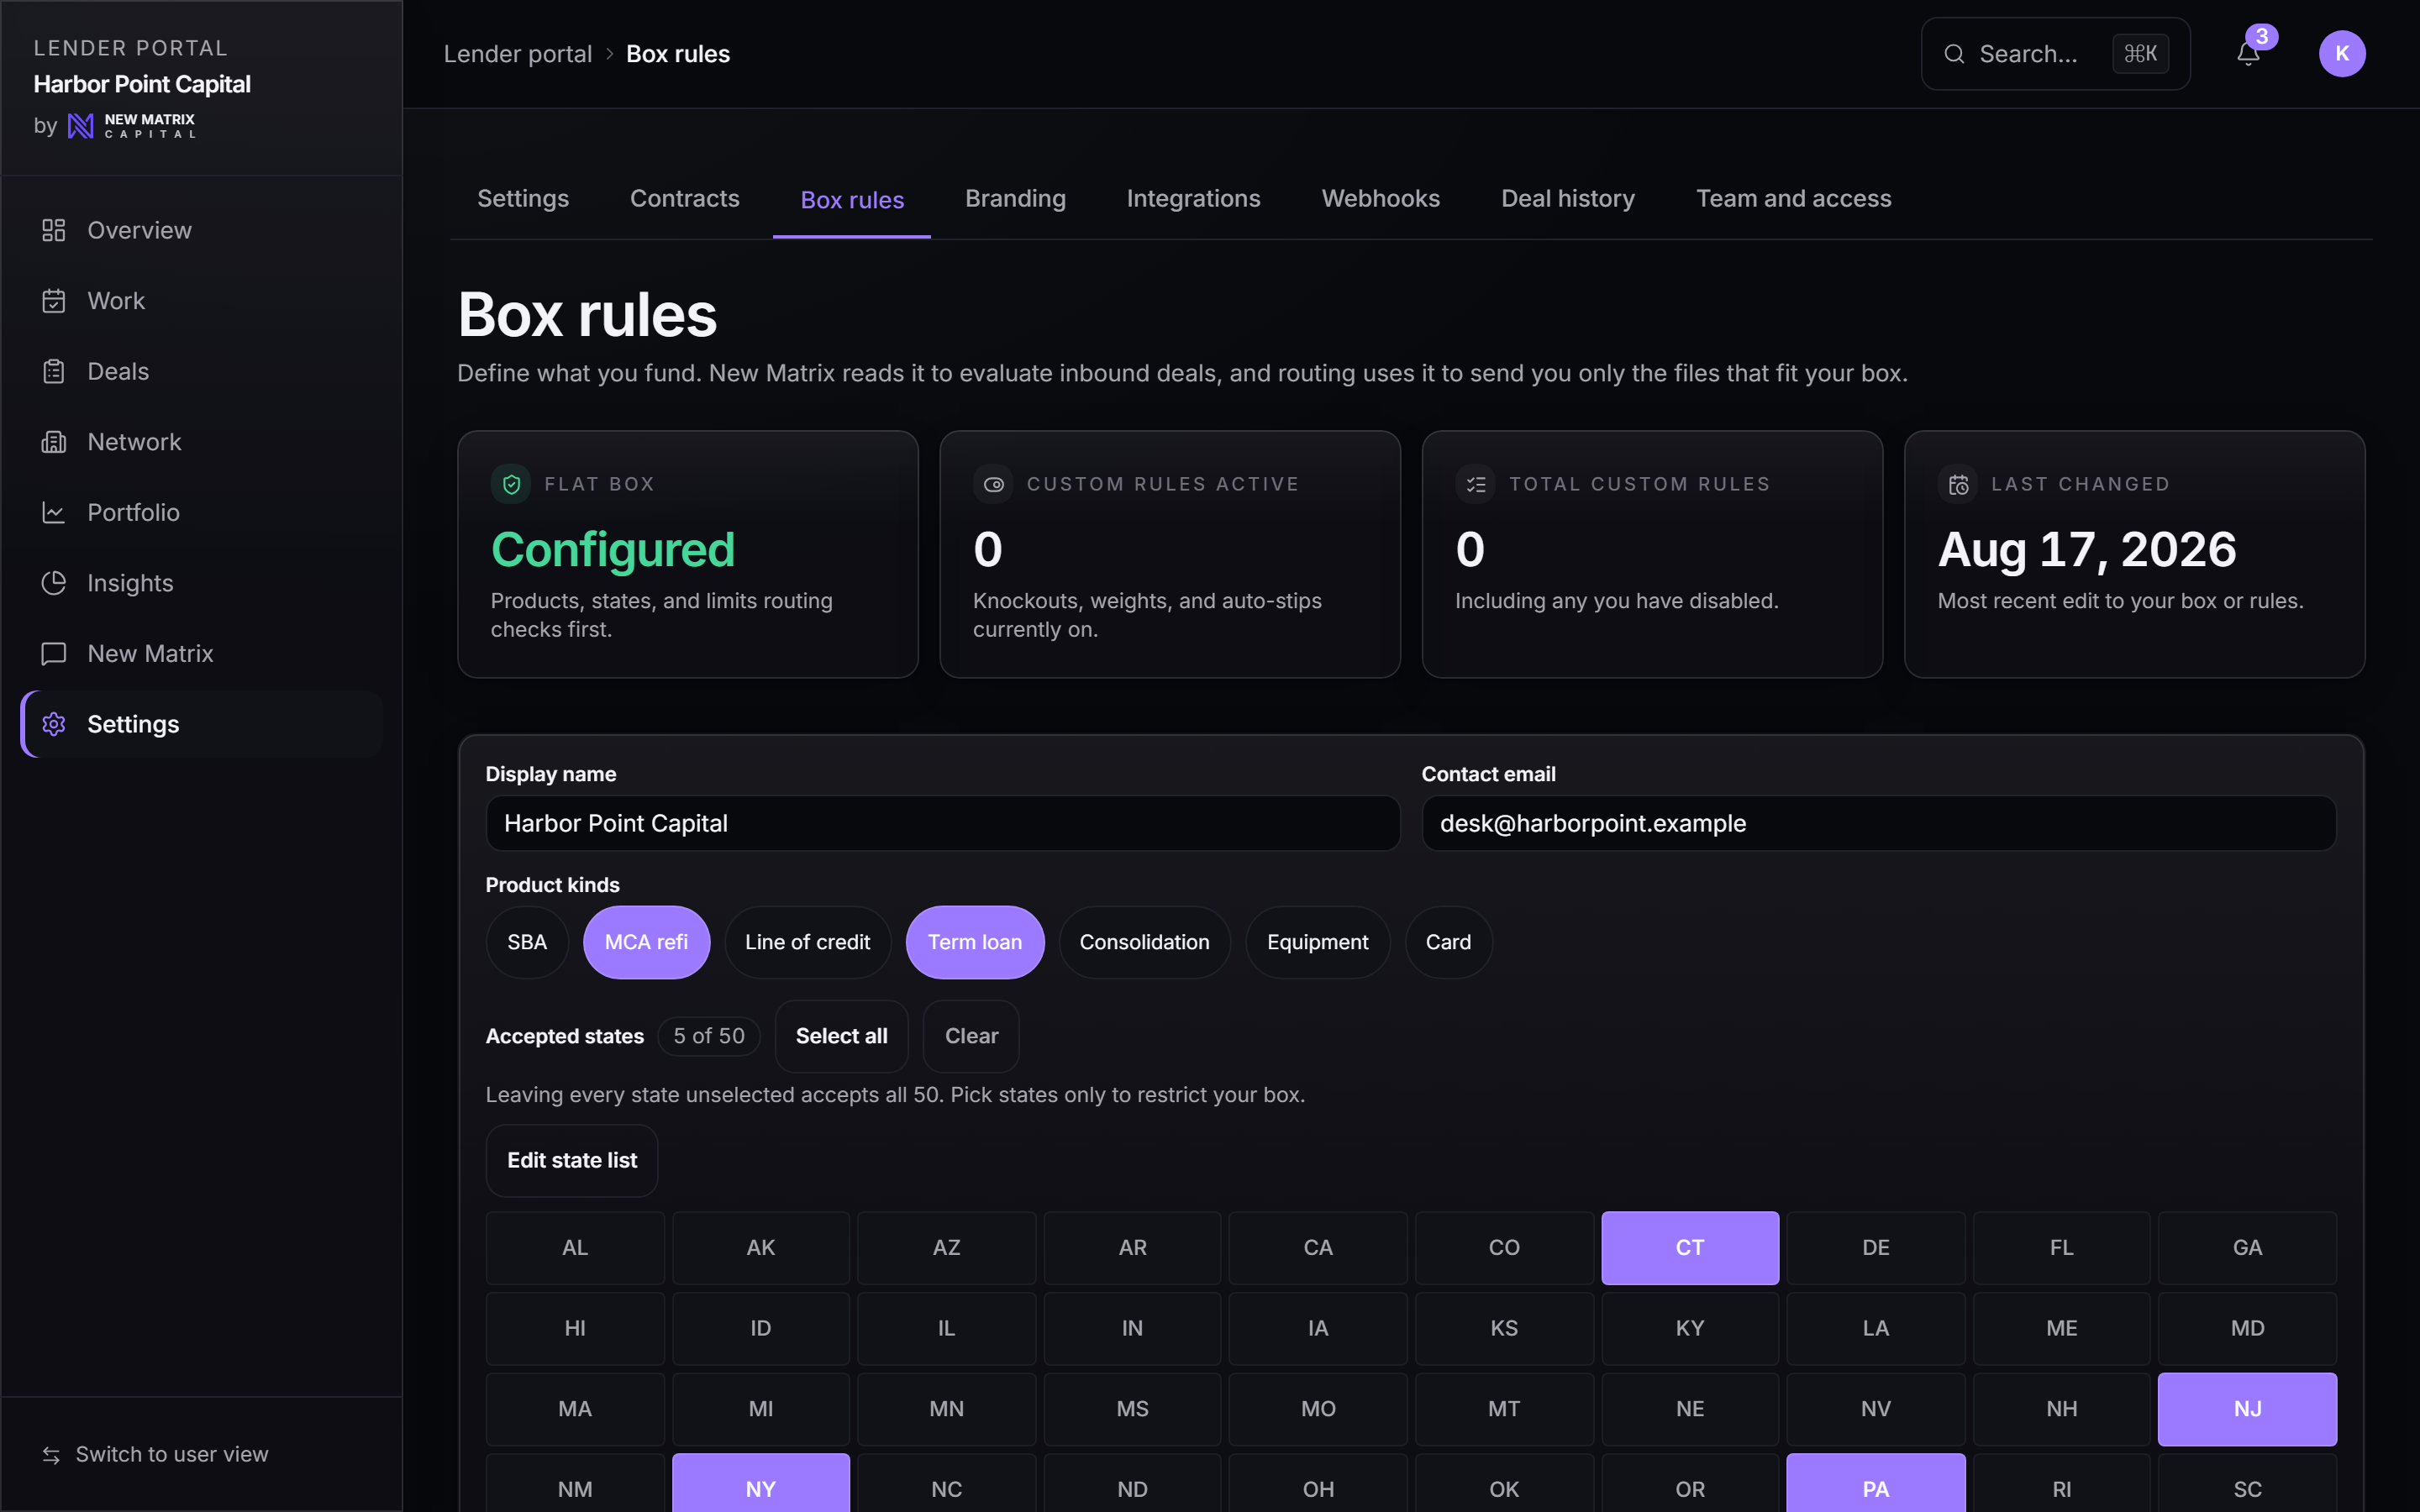
Task: Select the FL state tile
Action: tap(2061, 1248)
